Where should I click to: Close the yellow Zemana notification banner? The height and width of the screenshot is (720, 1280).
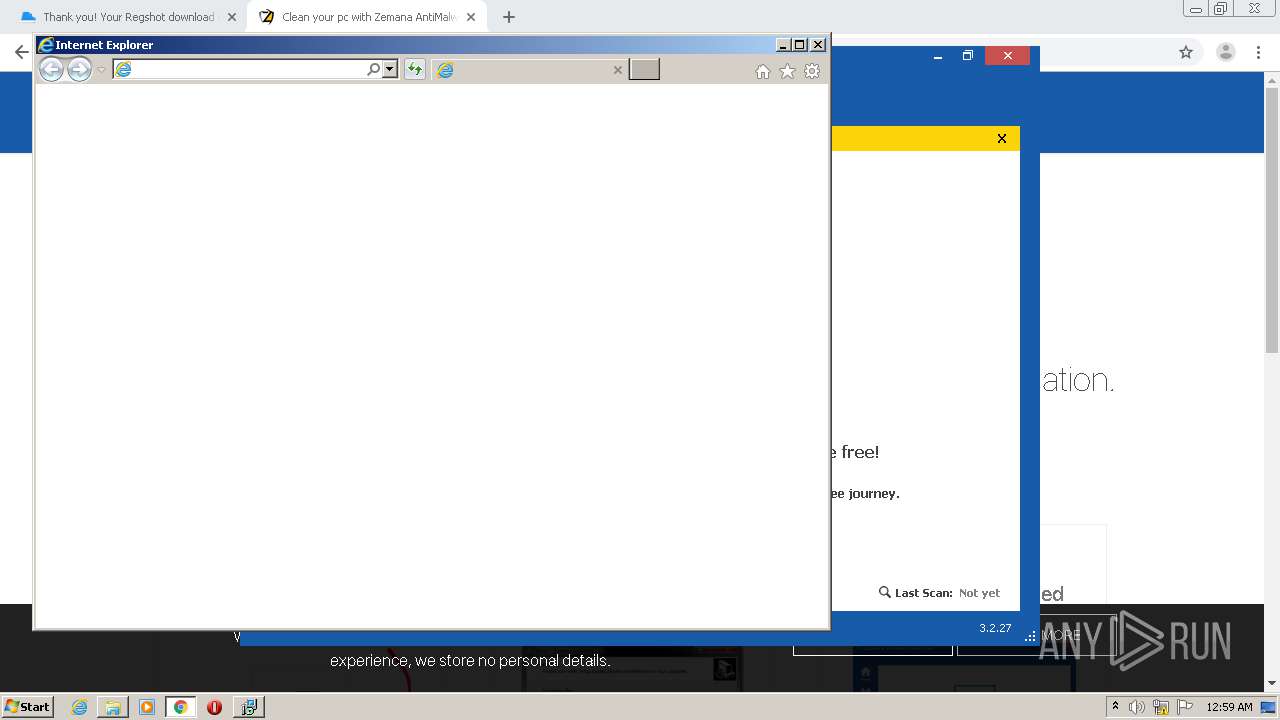pos(1002,139)
